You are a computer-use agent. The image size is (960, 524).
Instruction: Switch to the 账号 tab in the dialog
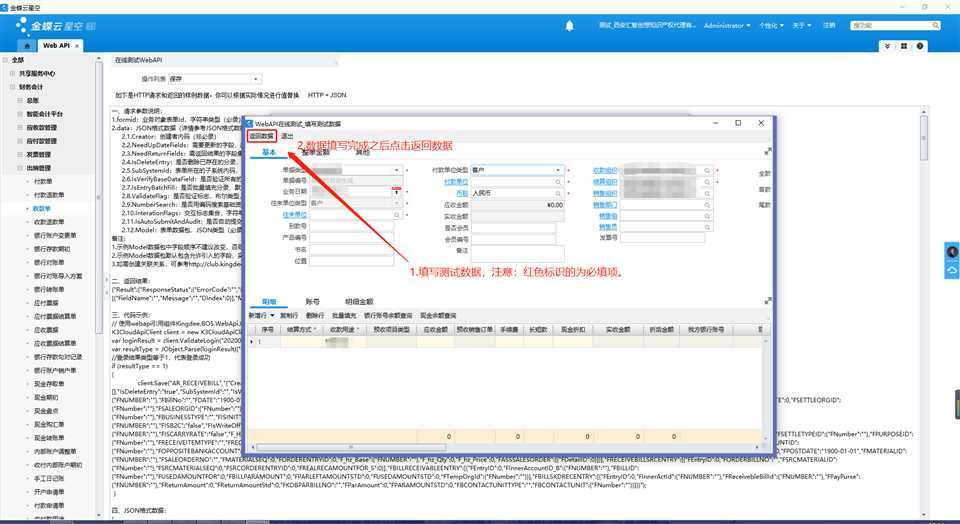click(312, 301)
